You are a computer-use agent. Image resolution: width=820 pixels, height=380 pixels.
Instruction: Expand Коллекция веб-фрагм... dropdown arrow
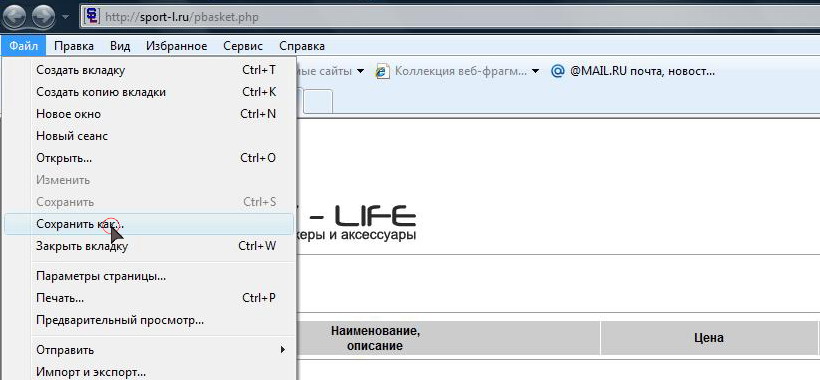click(535, 72)
